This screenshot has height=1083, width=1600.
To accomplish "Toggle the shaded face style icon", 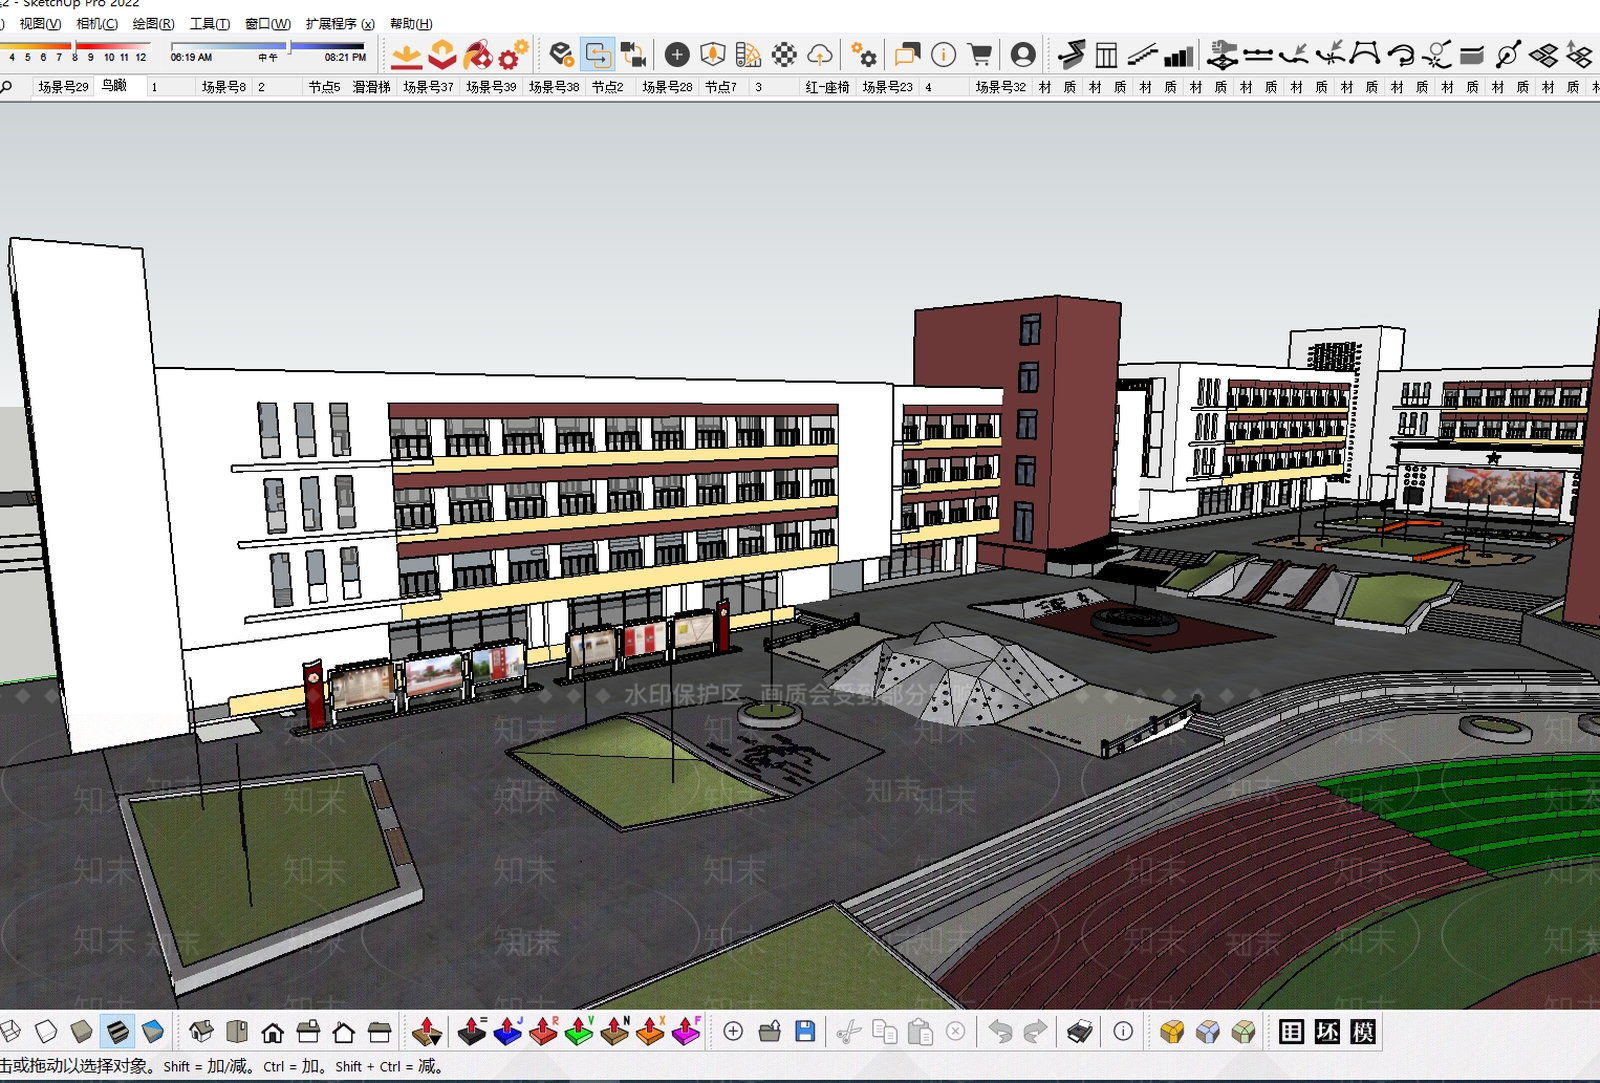I will (x=81, y=1030).
